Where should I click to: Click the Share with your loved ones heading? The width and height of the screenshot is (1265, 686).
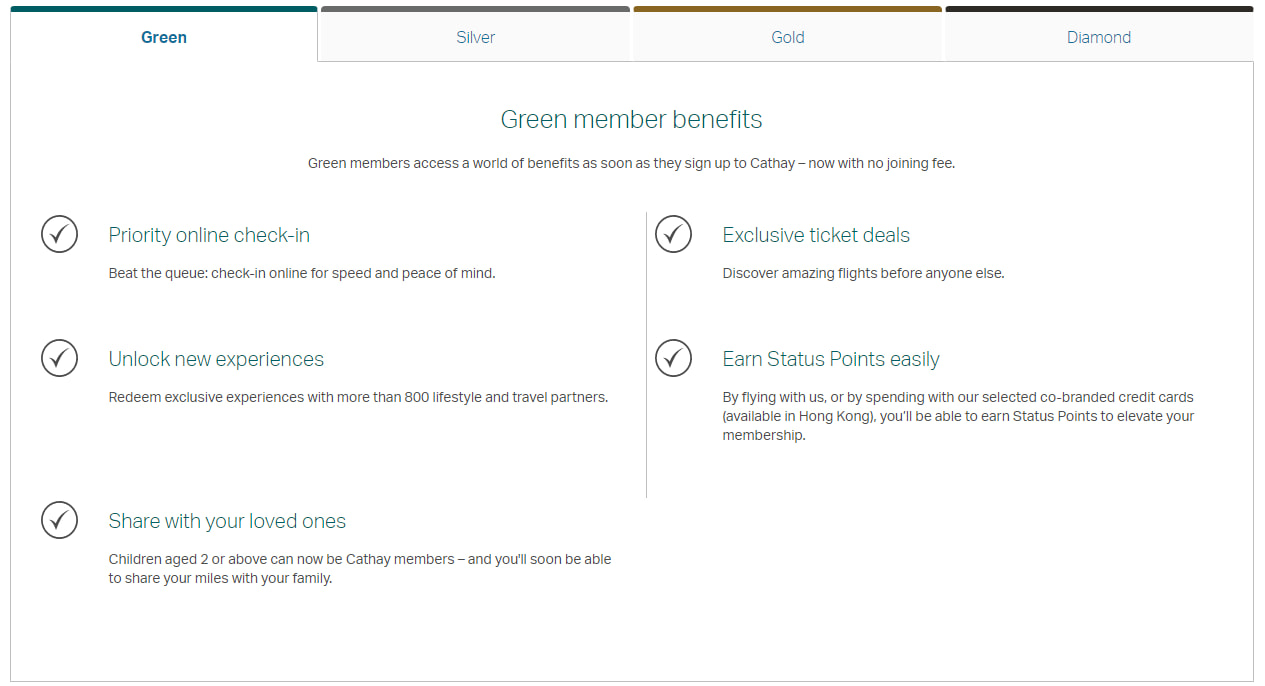[x=227, y=520]
